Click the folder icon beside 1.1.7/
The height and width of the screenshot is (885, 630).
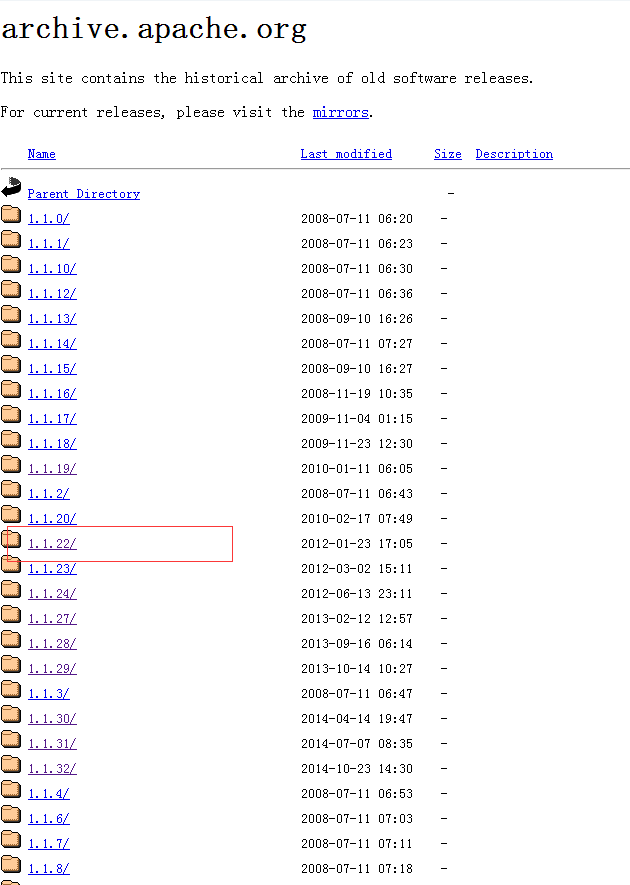11,839
